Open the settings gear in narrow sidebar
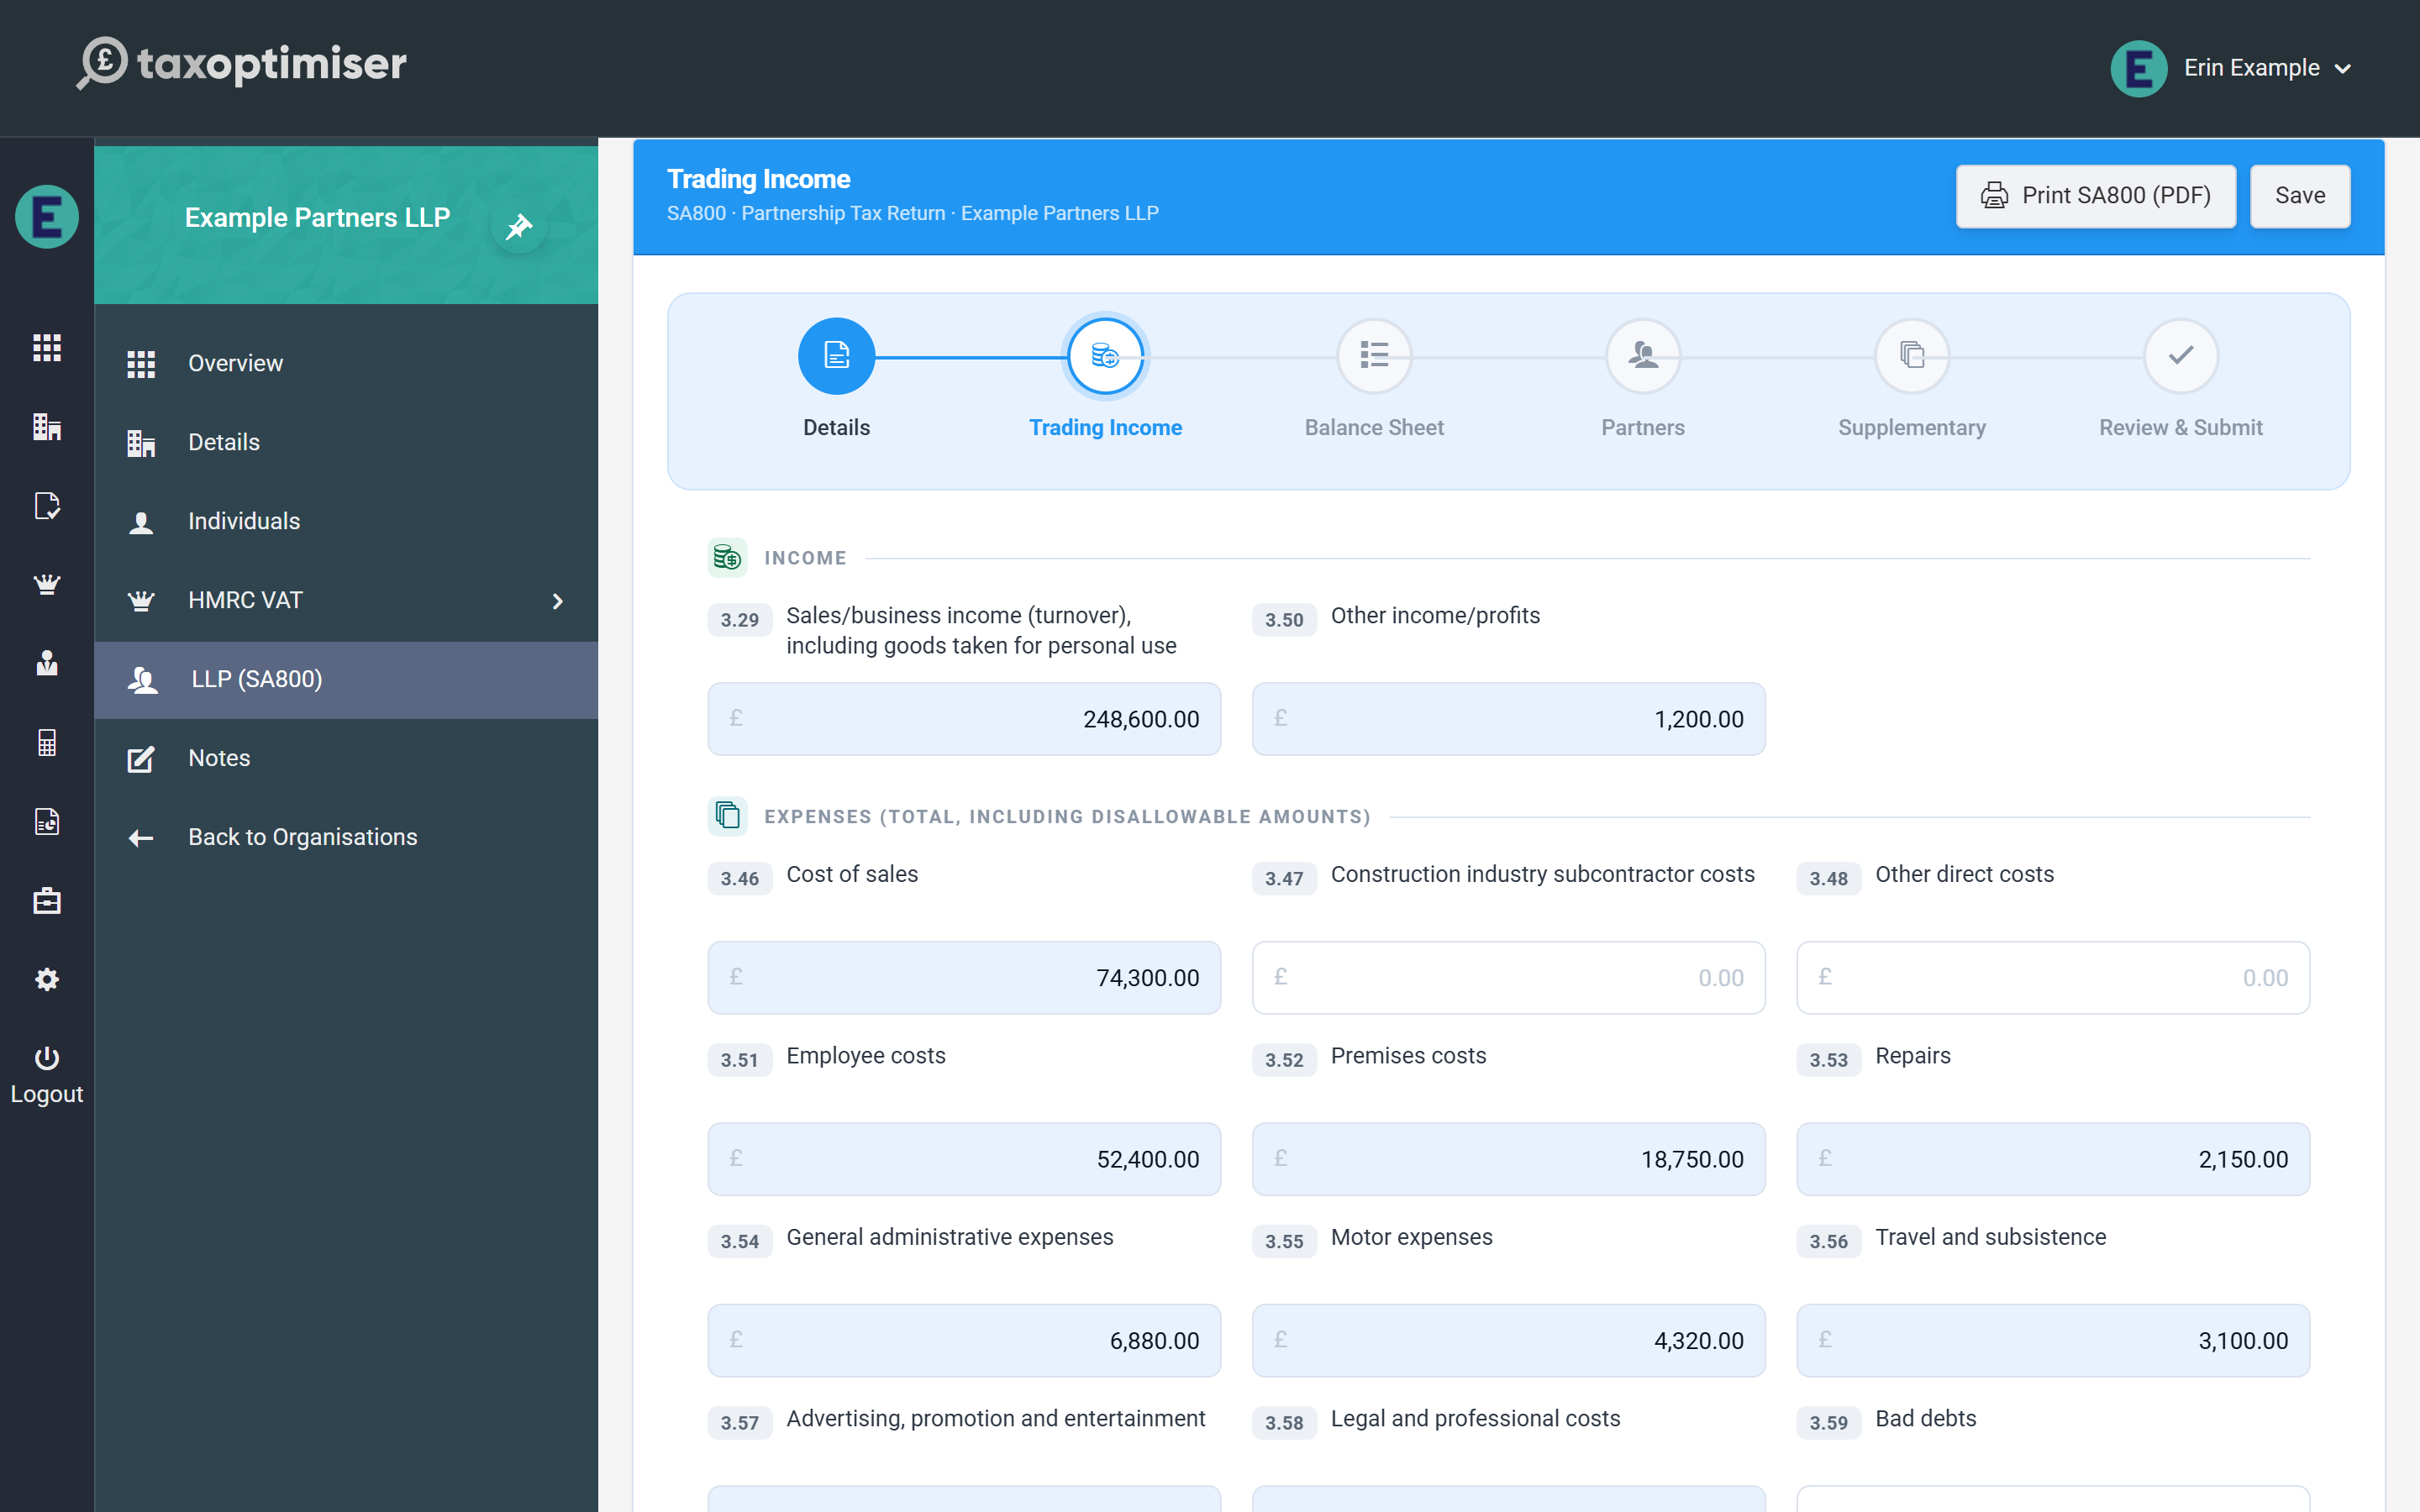The image size is (2420, 1512). pyautogui.click(x=47, y=979)
